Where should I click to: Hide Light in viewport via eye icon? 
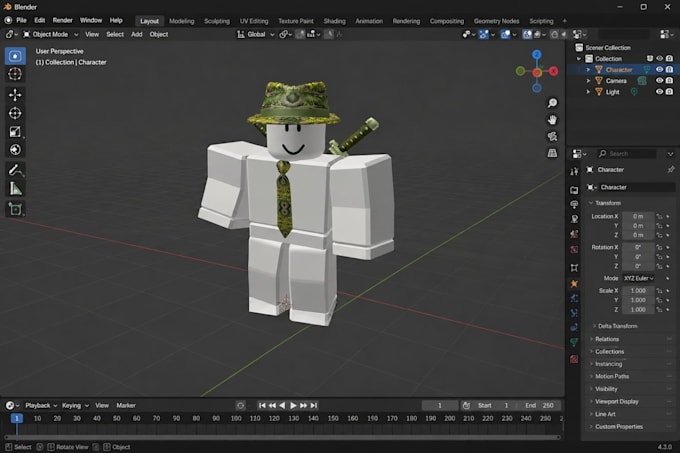[659, 91]
